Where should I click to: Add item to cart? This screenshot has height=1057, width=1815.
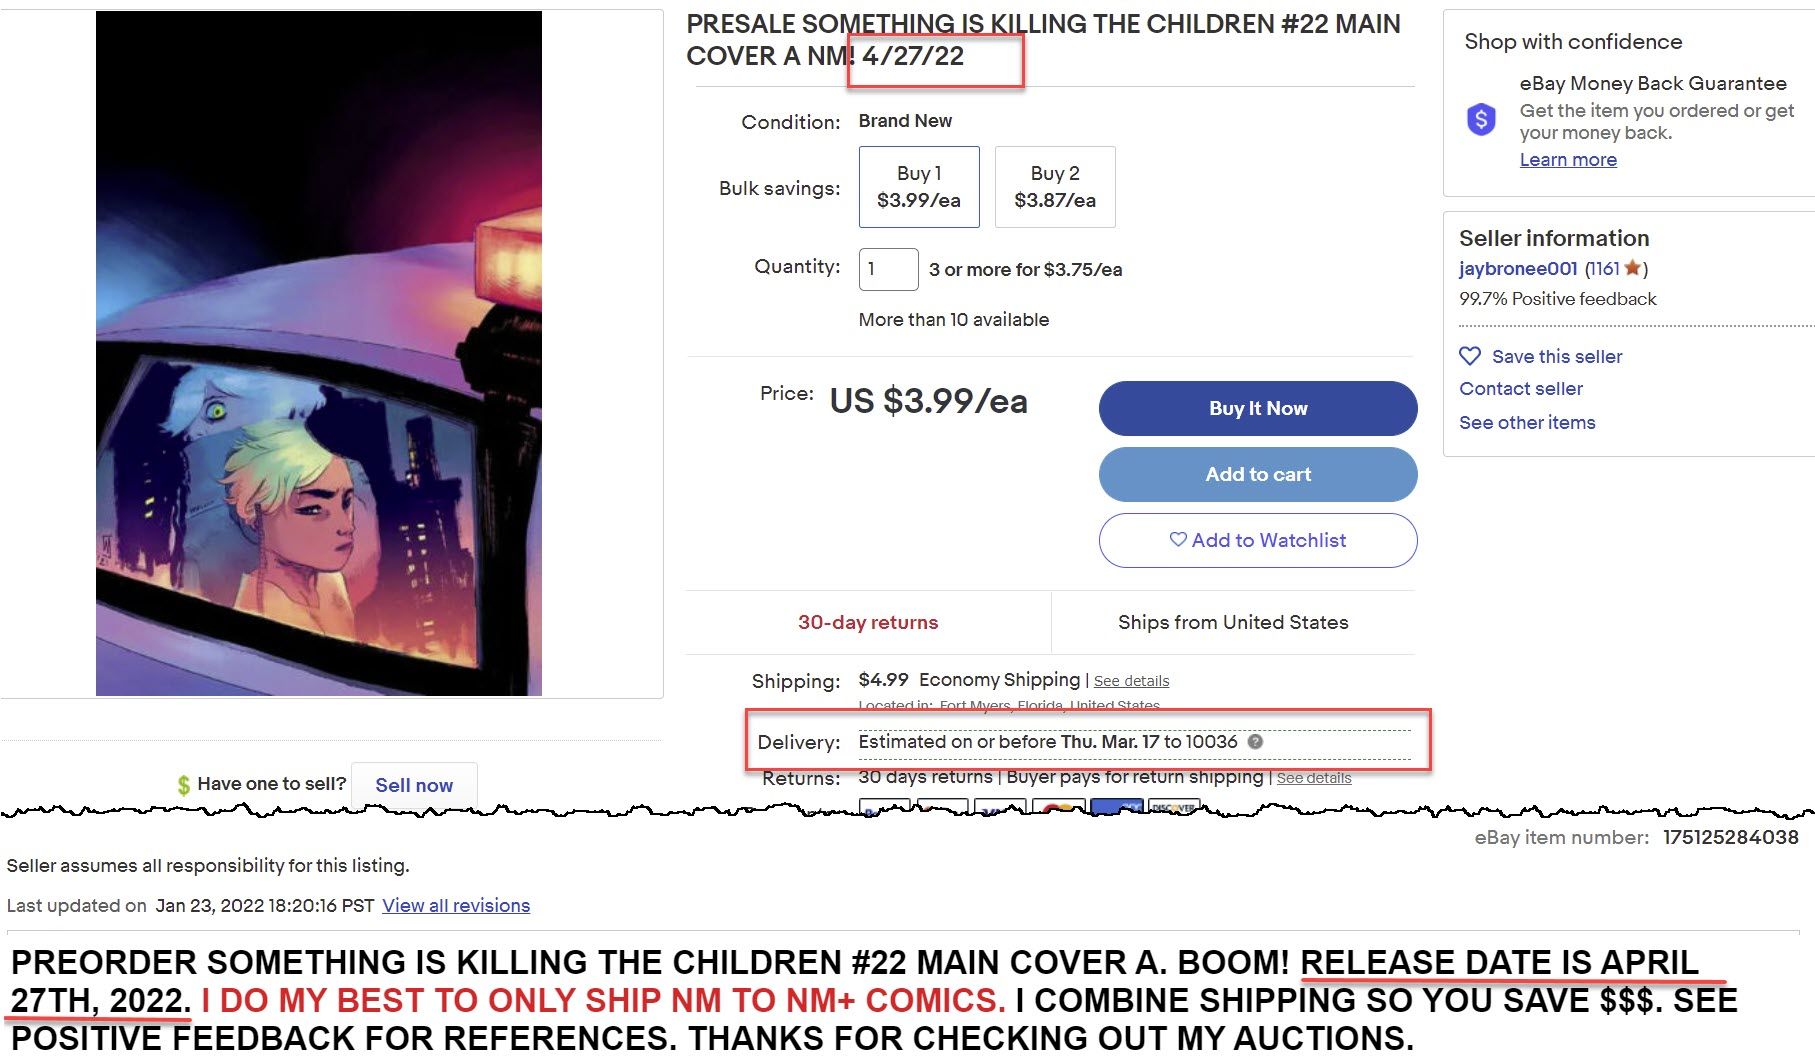[x=1258, y=474]
